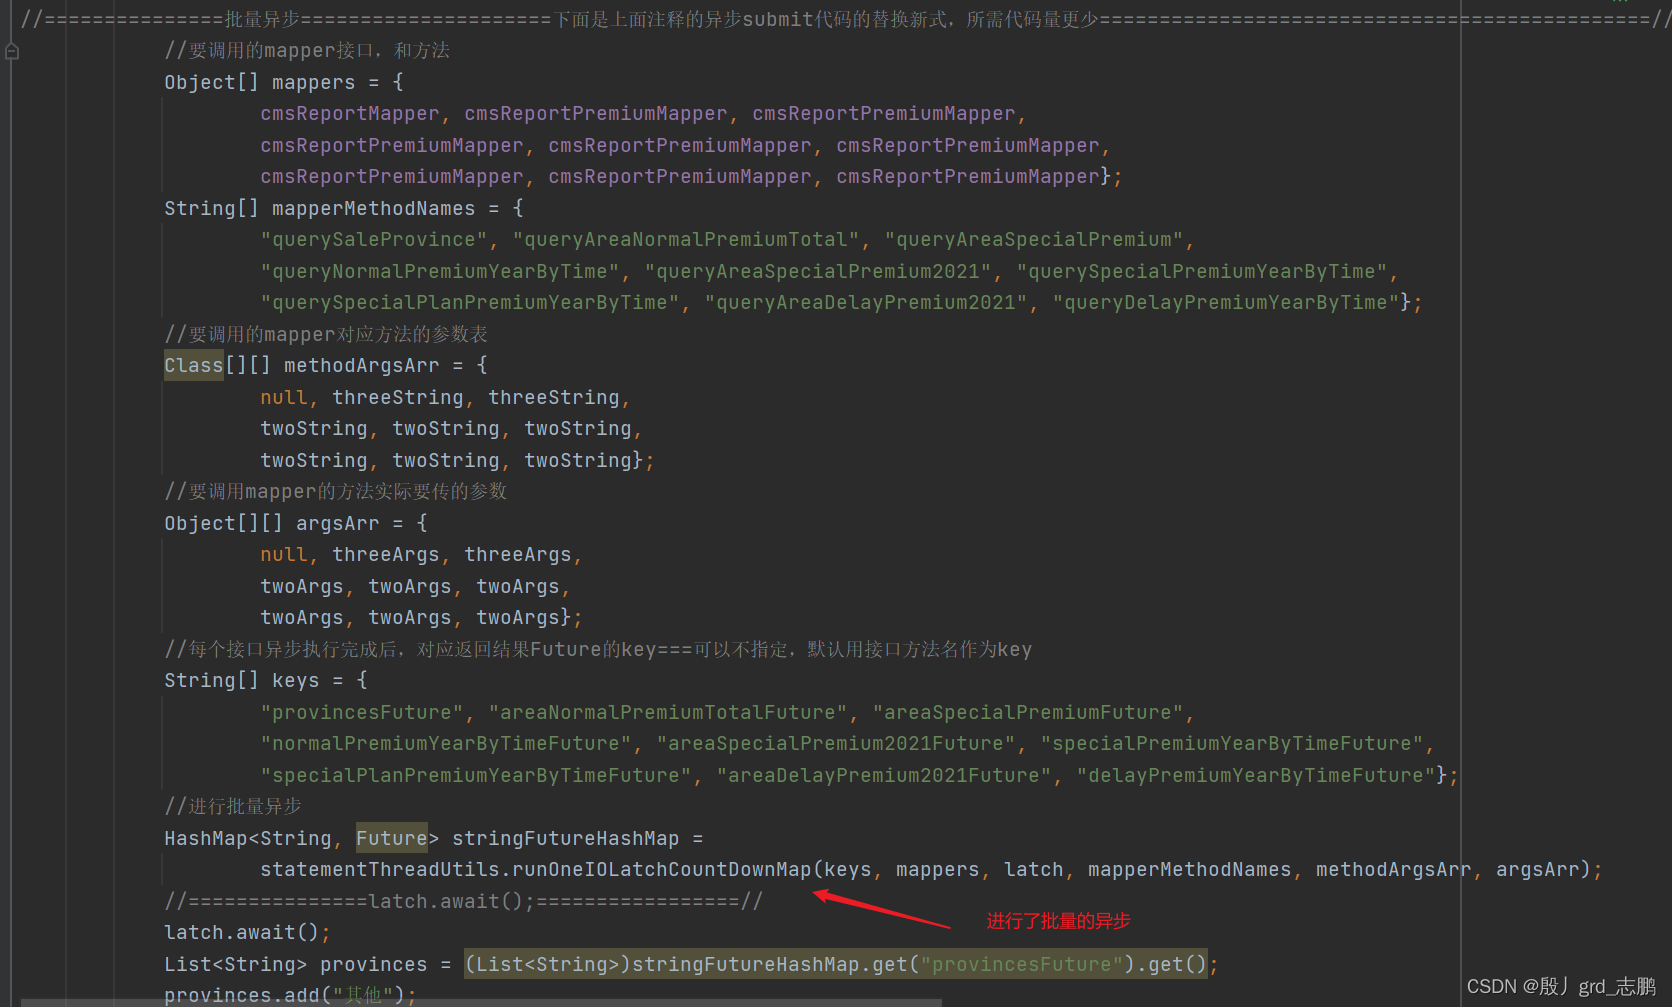The width and height of the screenshot is (1672, 1007).
Task: Click null in the methodArgsArr initializer
Action: (284, 397)
